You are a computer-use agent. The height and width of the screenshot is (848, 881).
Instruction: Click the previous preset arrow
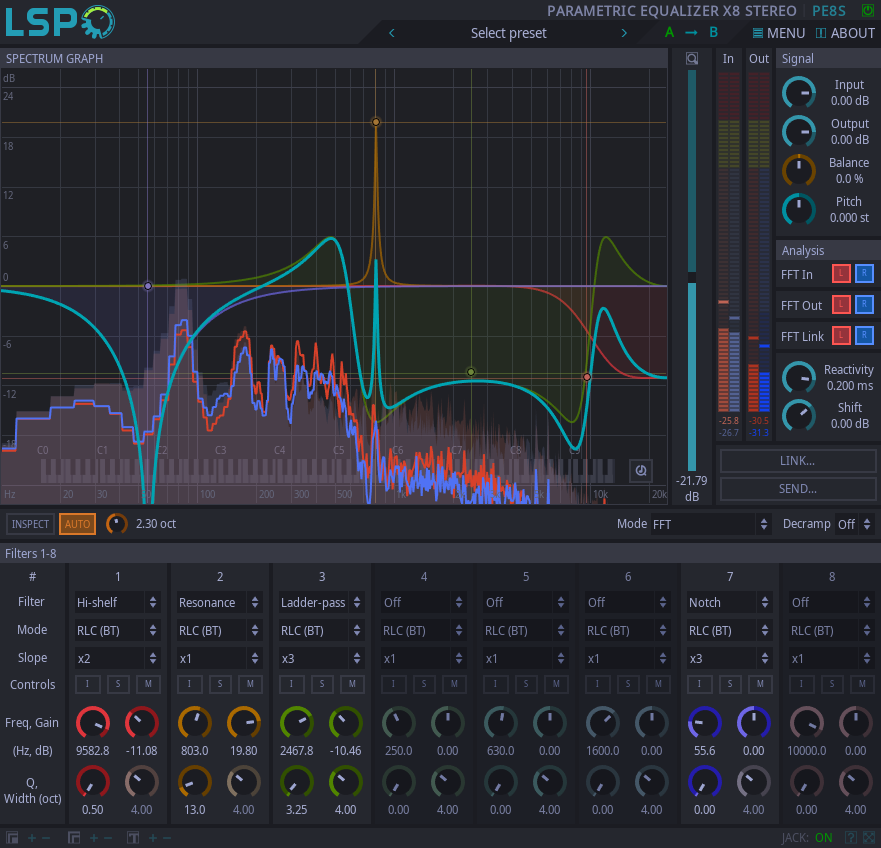click(392, 33)
